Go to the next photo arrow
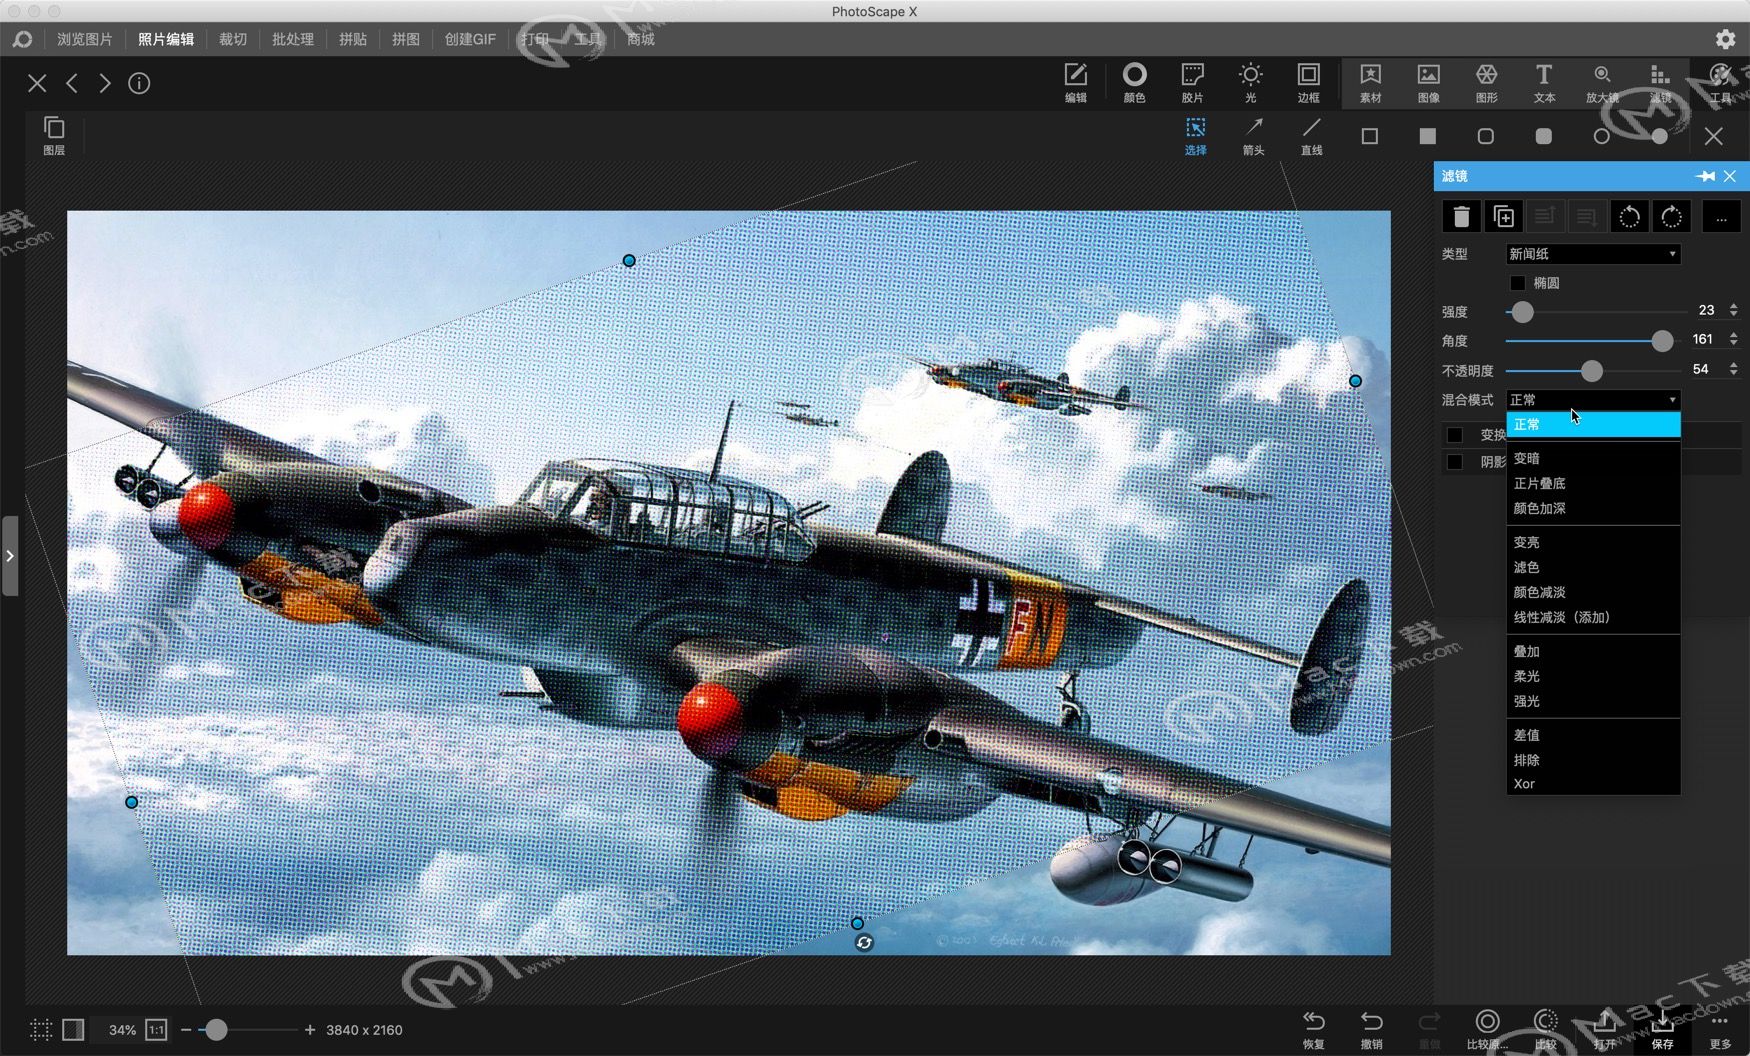The height and width of the screenshot is (1056, 1750). point(105,83)
